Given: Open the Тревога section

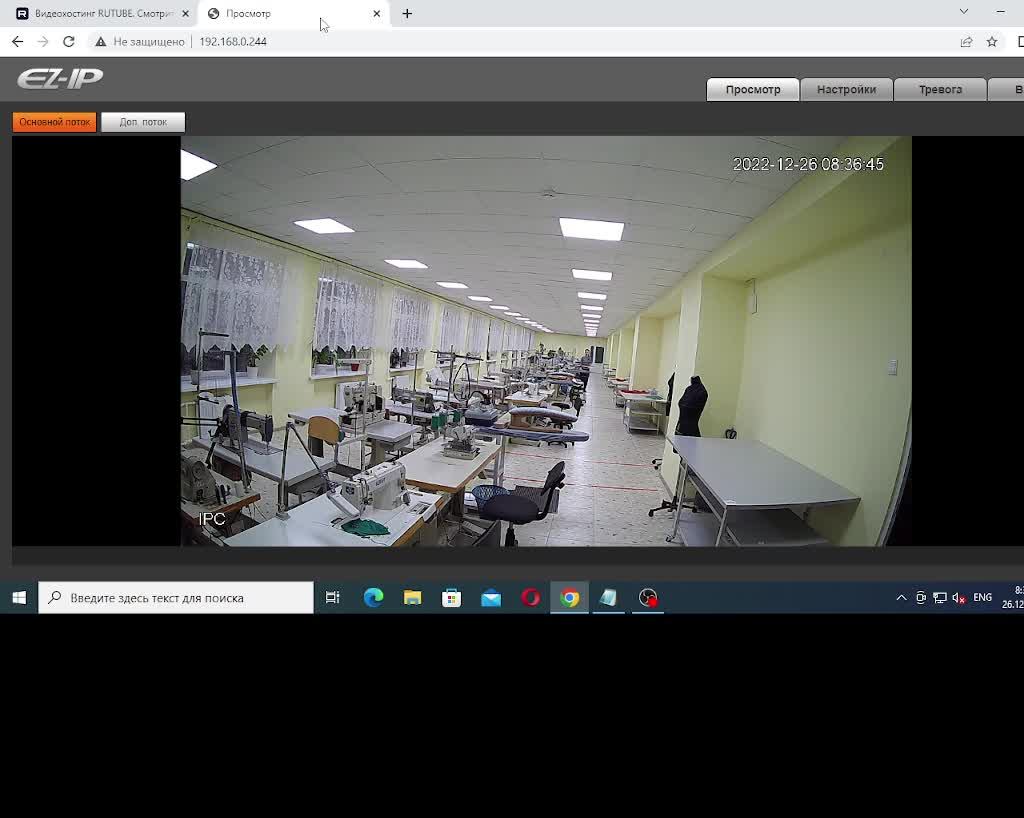Looking at the screenshot, I should [x=940, y=89].
